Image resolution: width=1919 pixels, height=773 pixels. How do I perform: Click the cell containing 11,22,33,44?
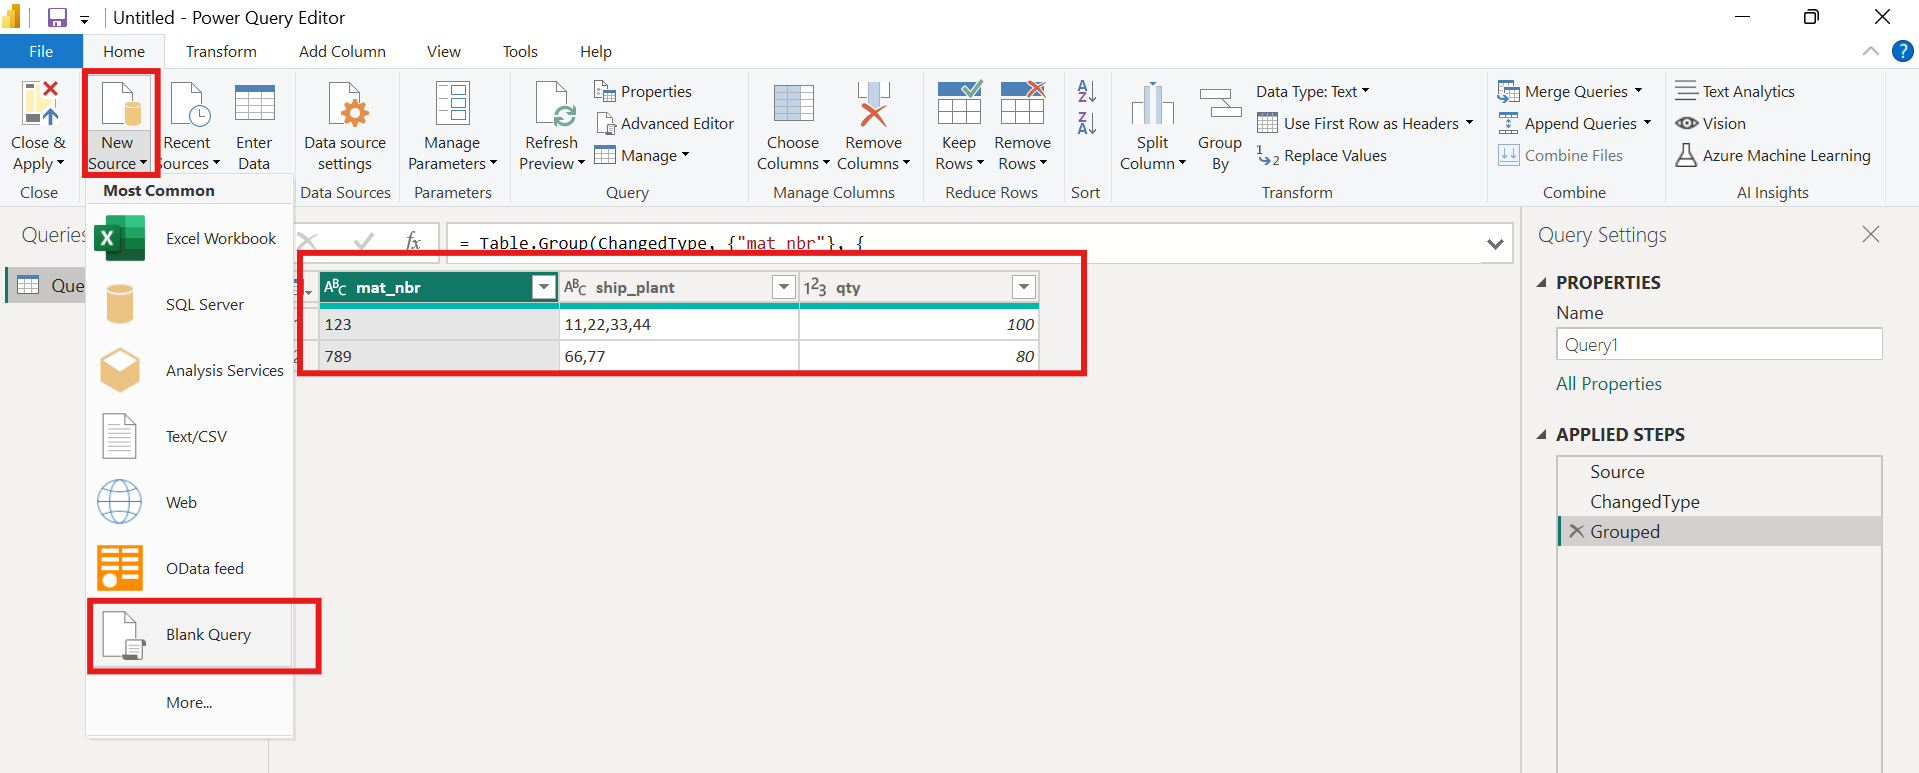point(679,325)
